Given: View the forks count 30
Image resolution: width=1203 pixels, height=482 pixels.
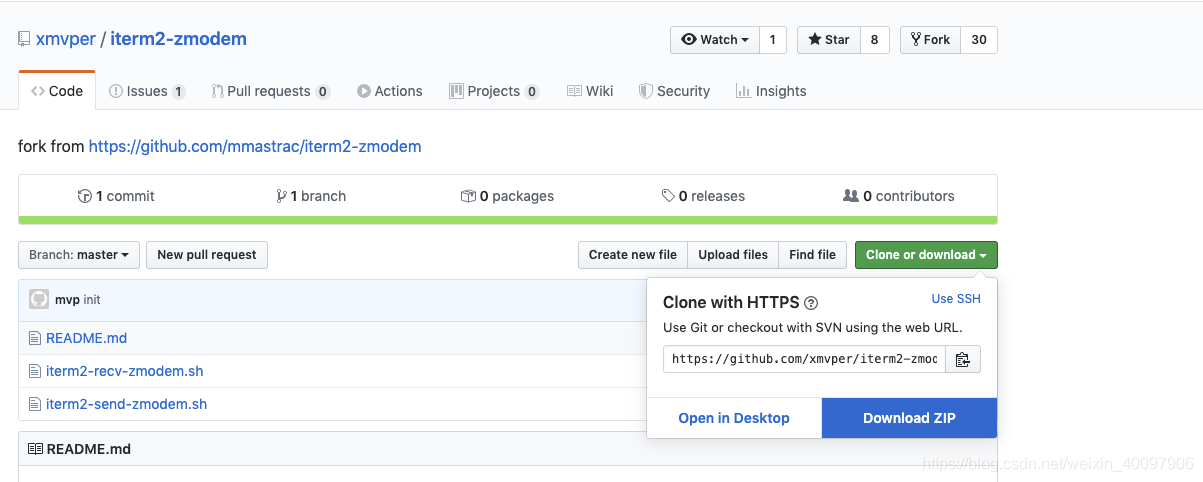Looking at the screenshot, I should 979,40.
